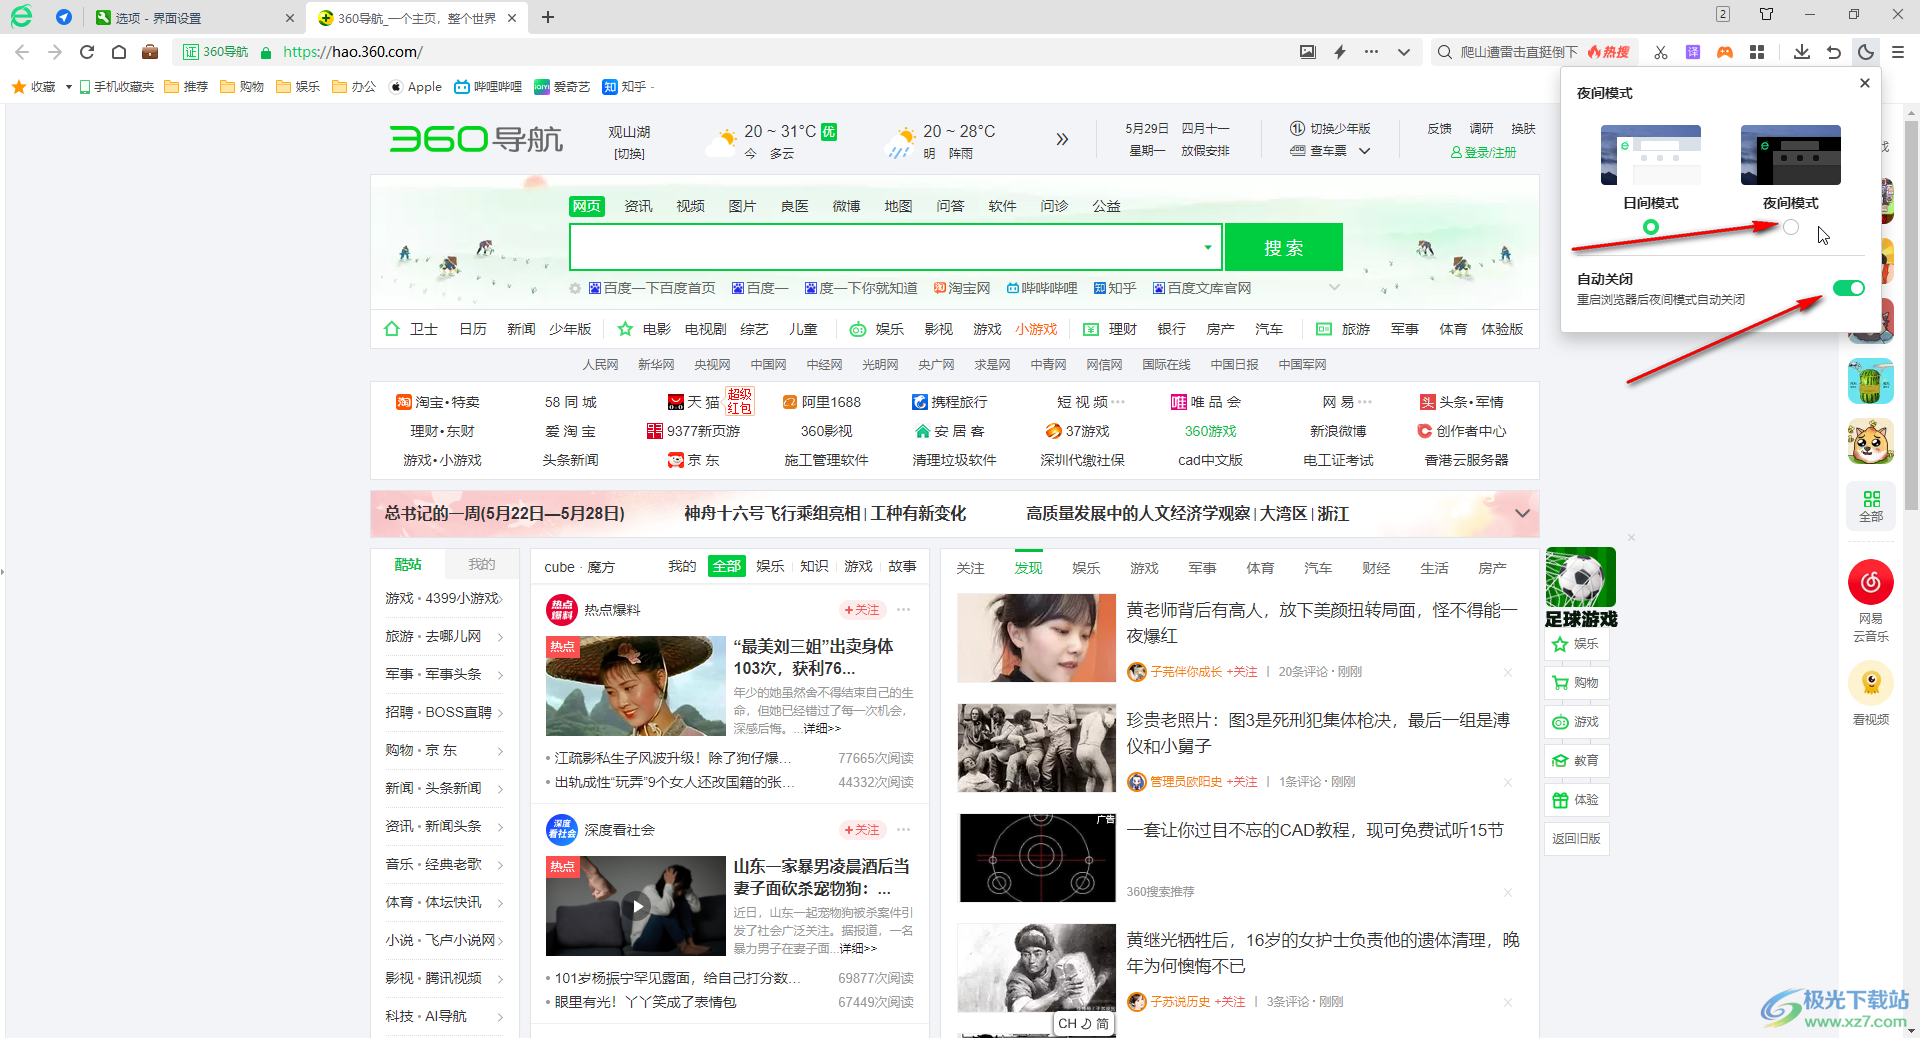Expand the search shortcut links chevron

(1334, 288)
